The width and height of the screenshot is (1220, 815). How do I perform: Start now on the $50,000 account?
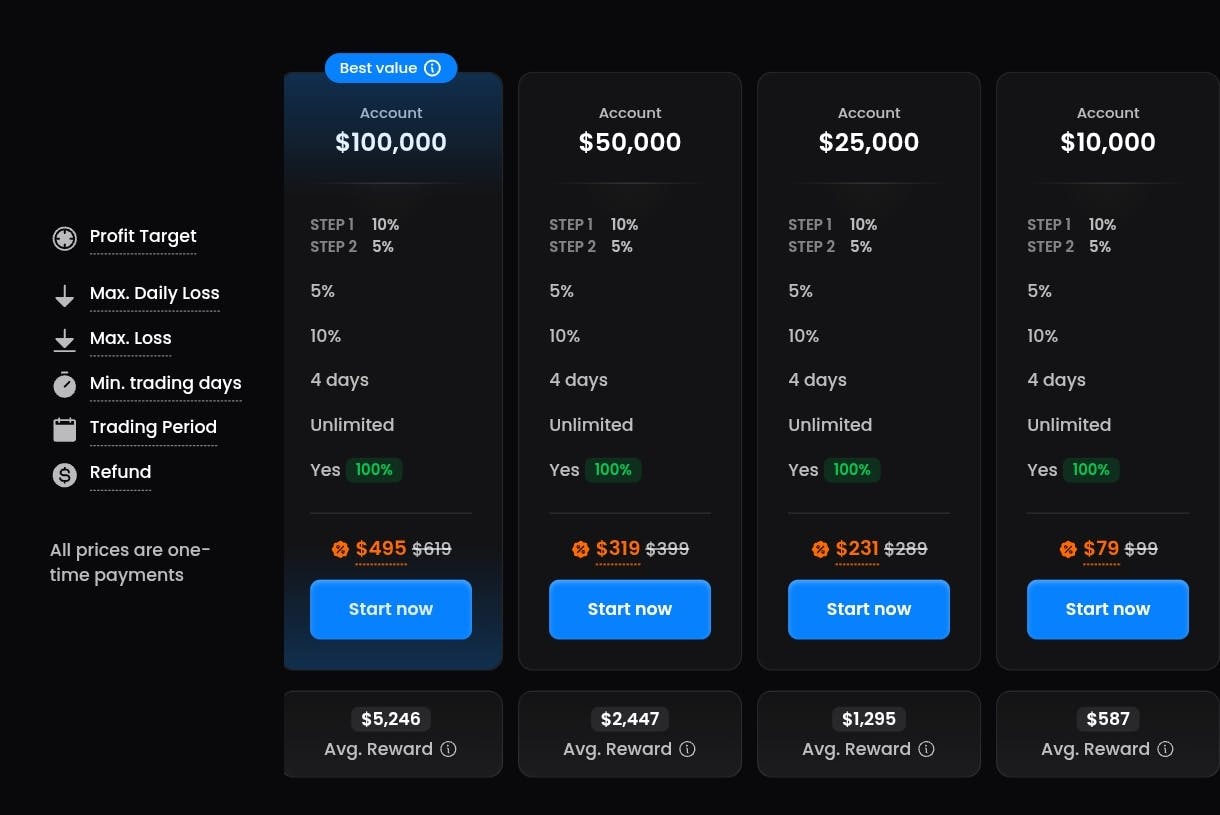630,609
